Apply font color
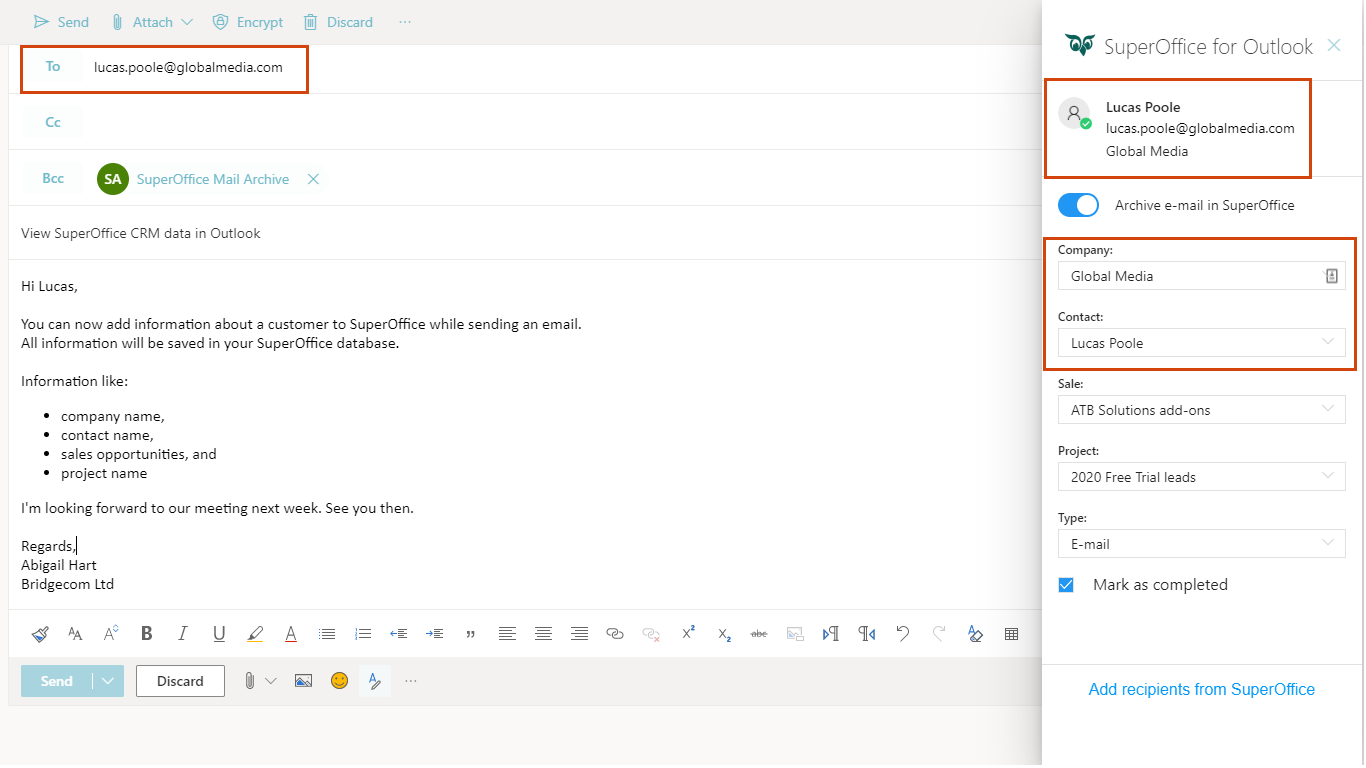The height and width of the screenshot is (768, 1366). (291, 633)
